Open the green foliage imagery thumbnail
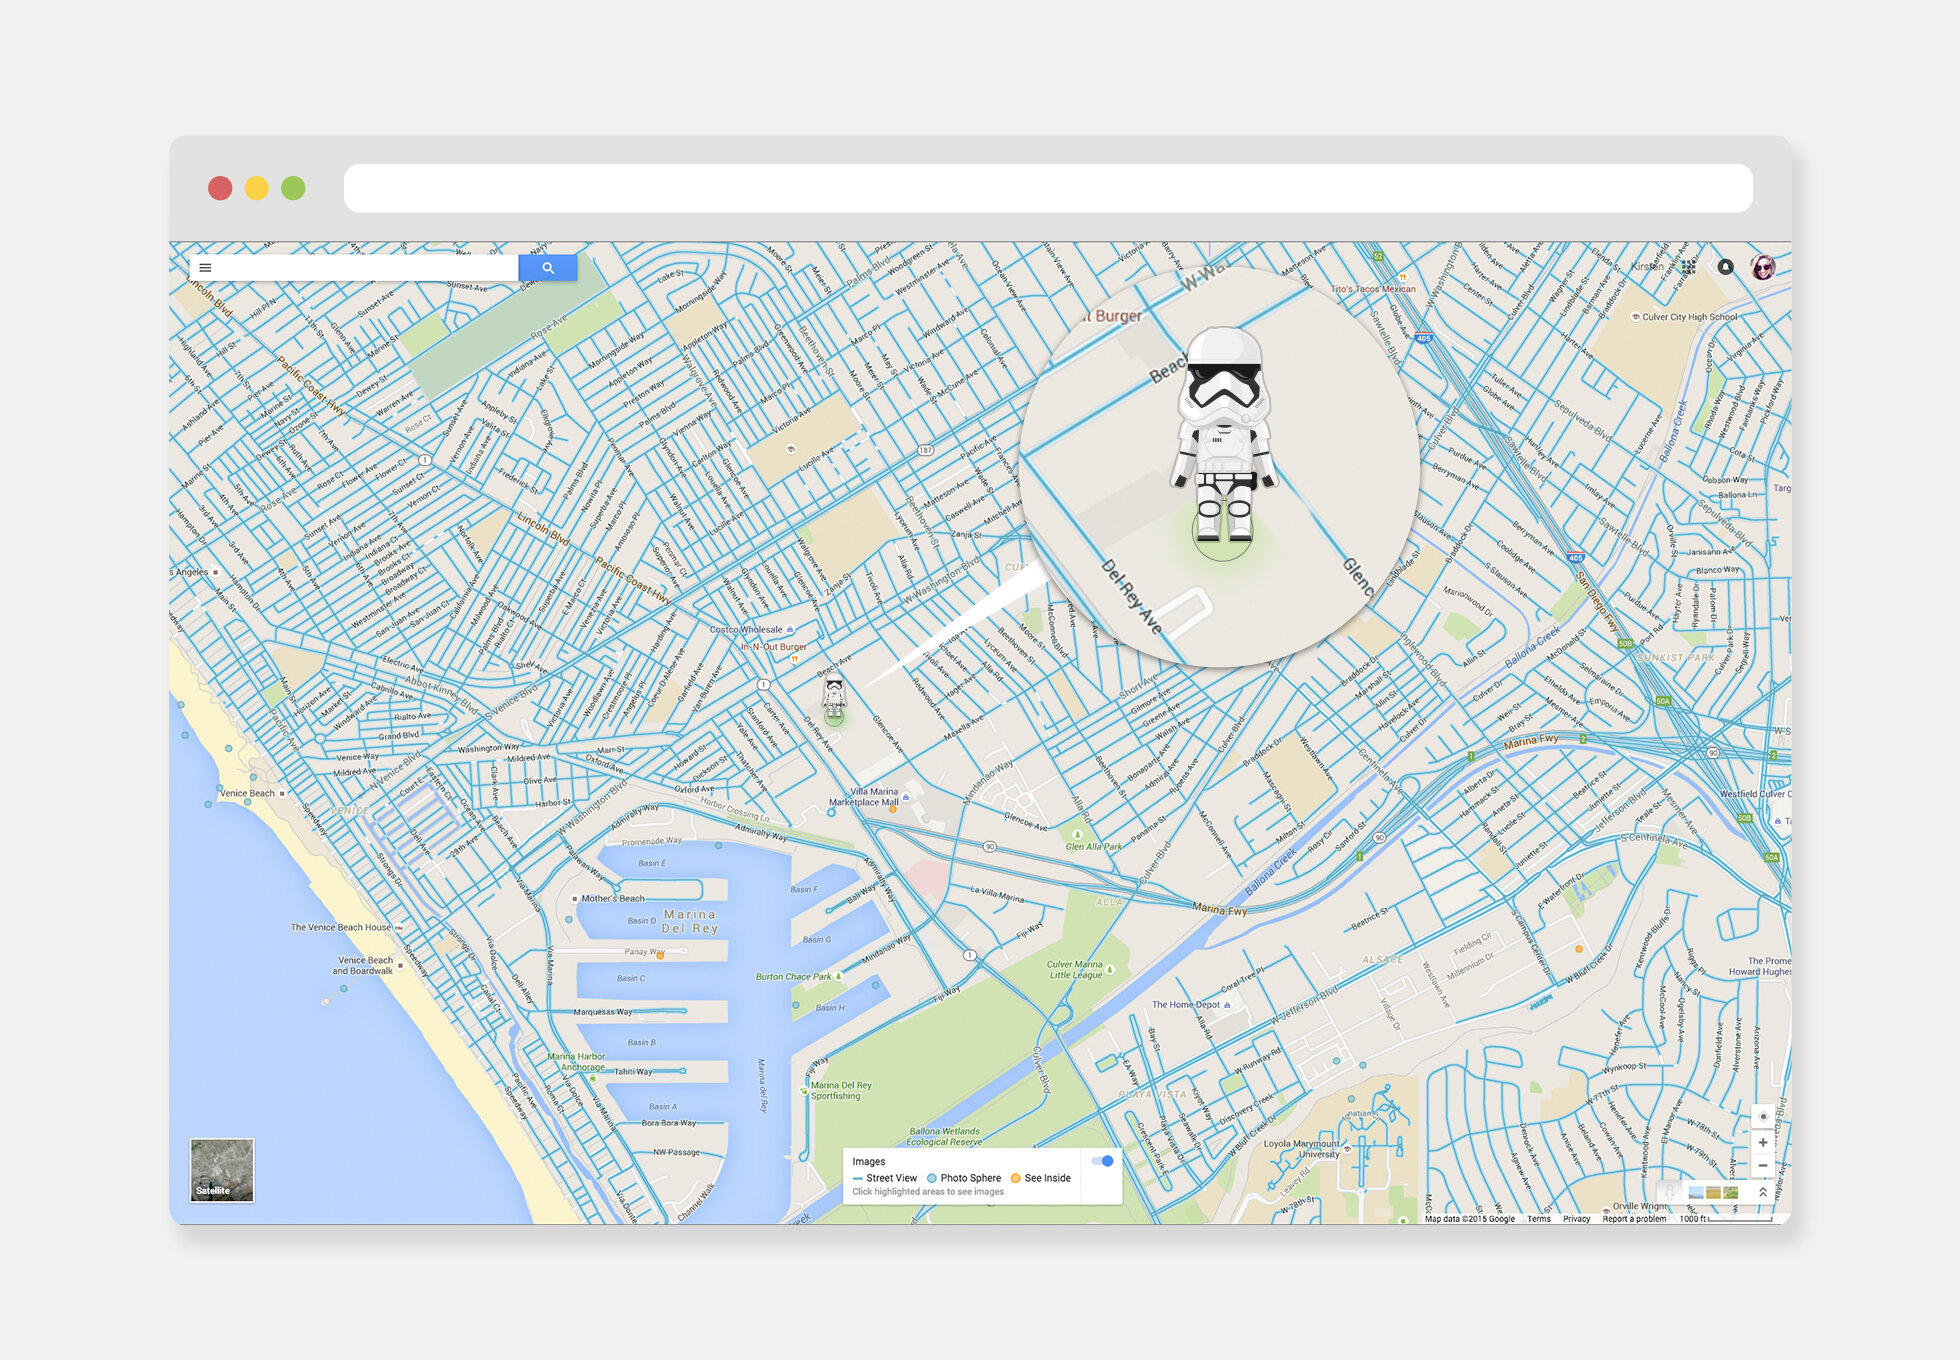Viewport: 1960px width, 1360px height. pos(1730,1192)
